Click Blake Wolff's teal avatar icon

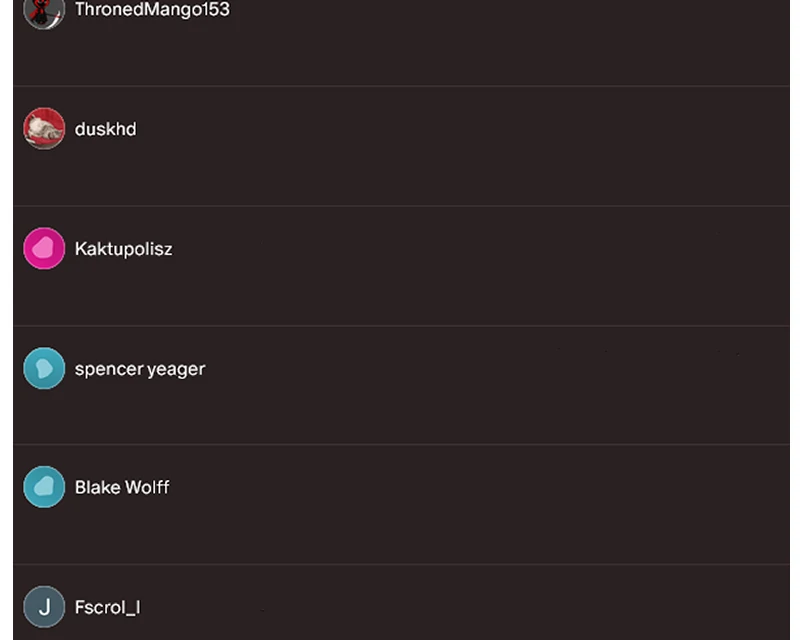(x=44, y=487)
